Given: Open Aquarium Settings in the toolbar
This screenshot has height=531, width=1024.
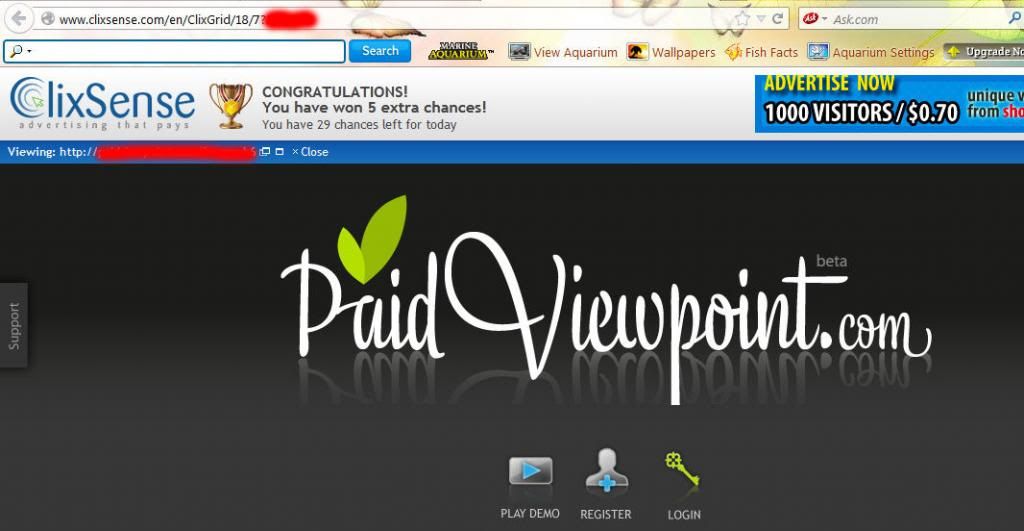Looking at the screenshot, I should point(871,52).
